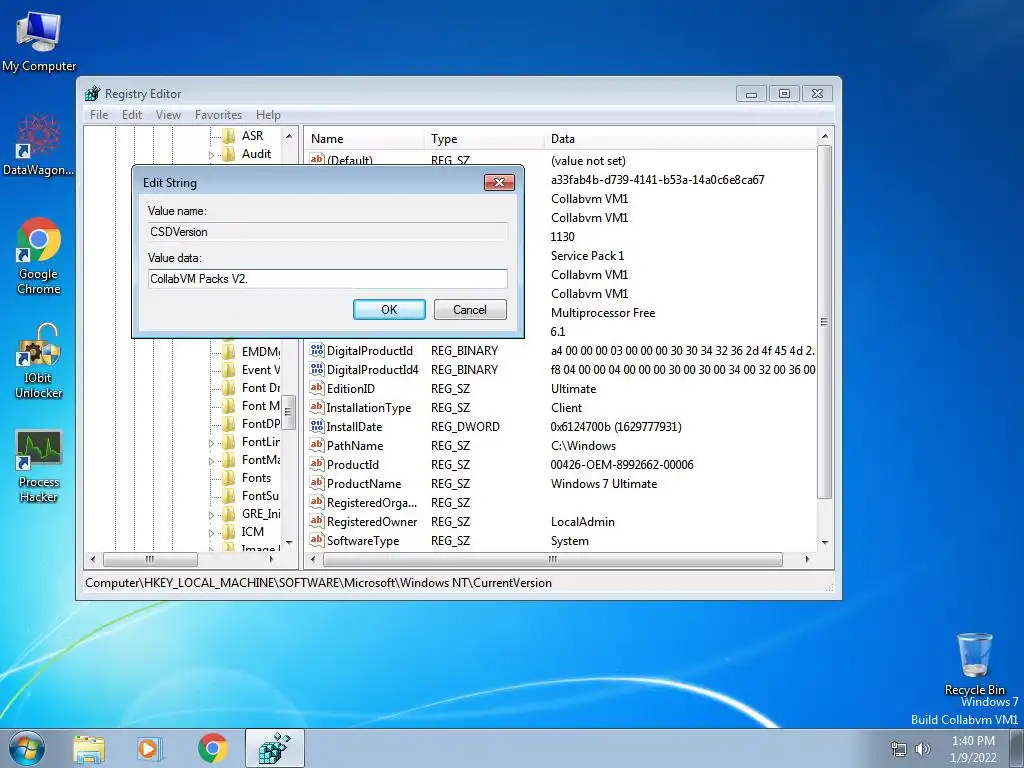Expand the FontMapper key node
Screen dimensions: 1024x768
click(211, 461)
